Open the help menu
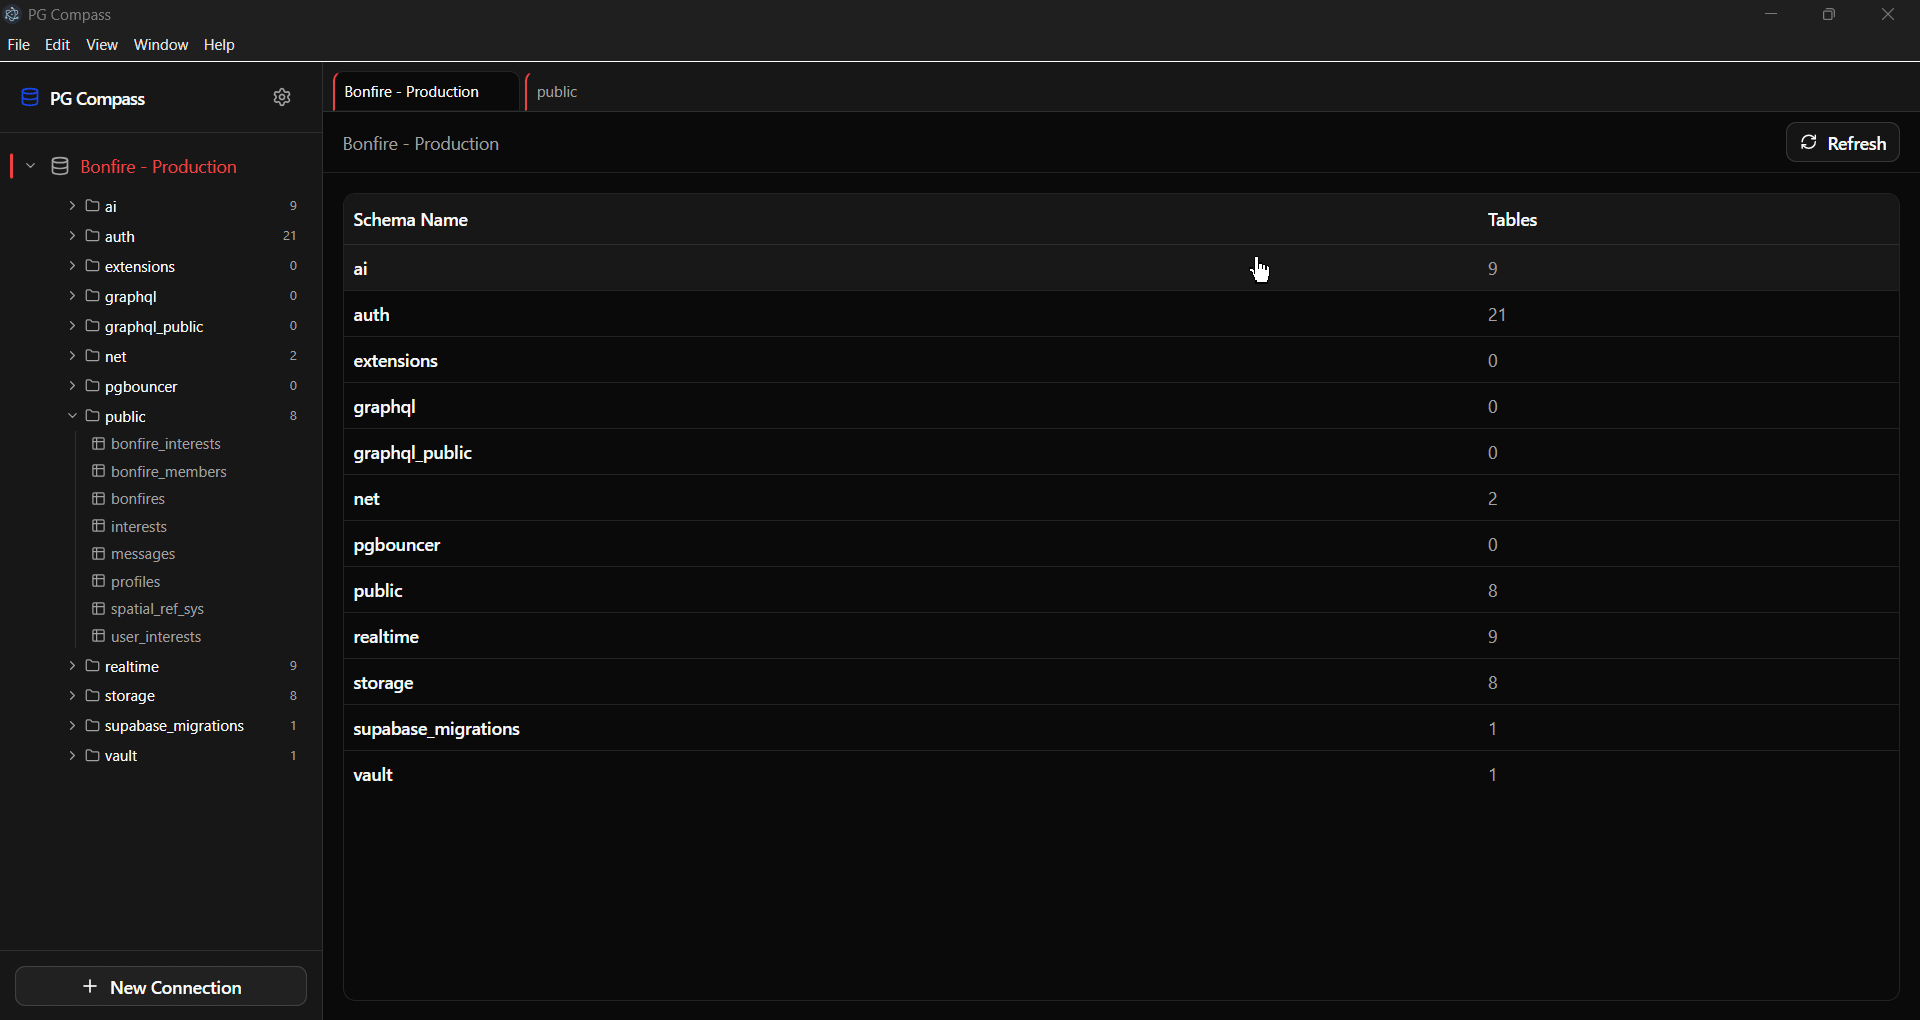Image resolution: width=1920 pixels, height=1020 pixels. tap(219, 45)
